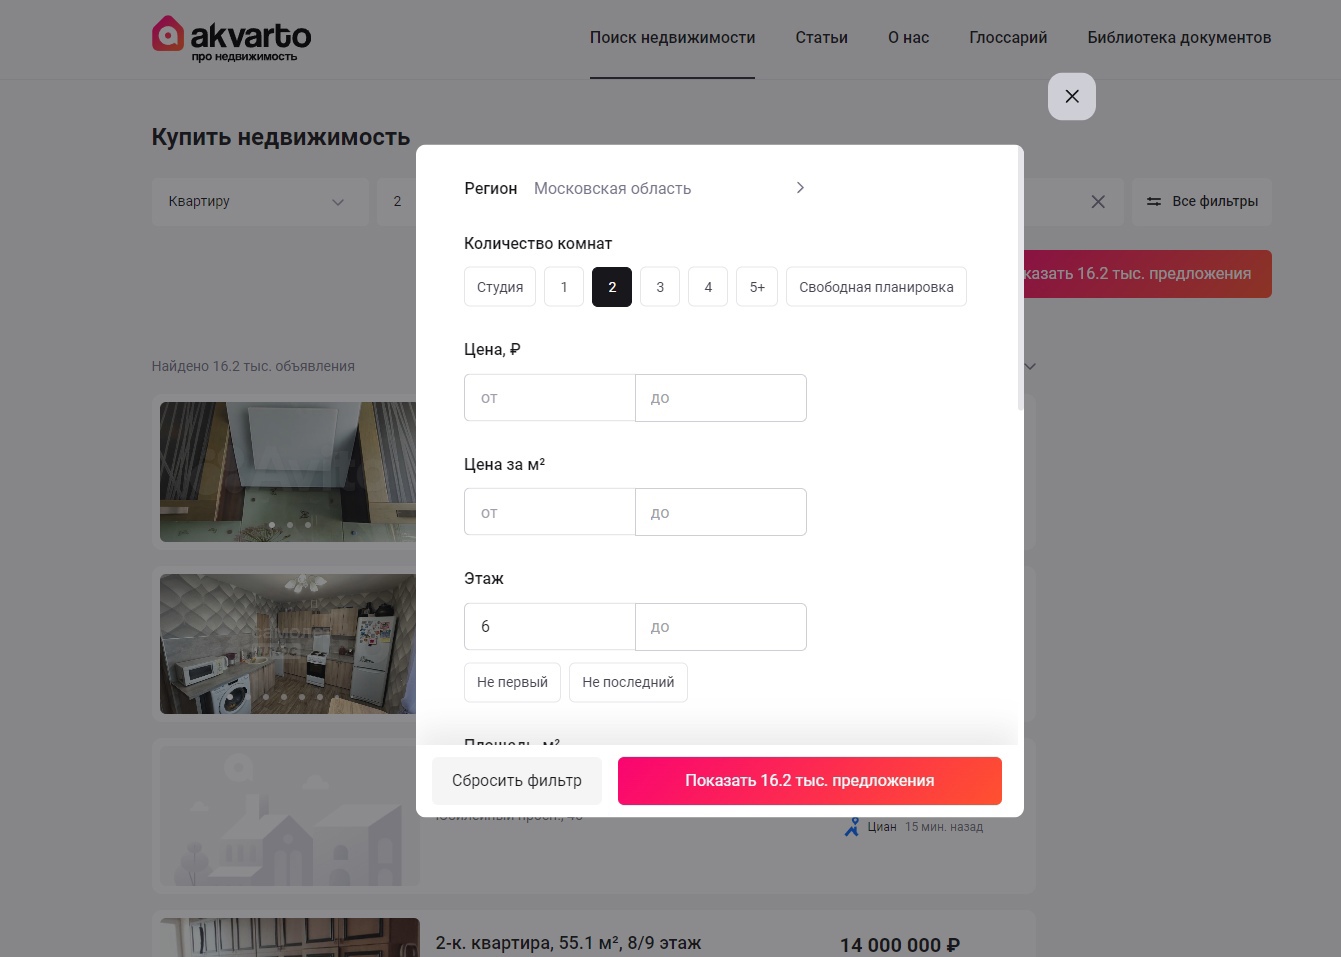Select Свободная планировка option
This screenshot has width=1341, height=957.
[x=876, y=287]
